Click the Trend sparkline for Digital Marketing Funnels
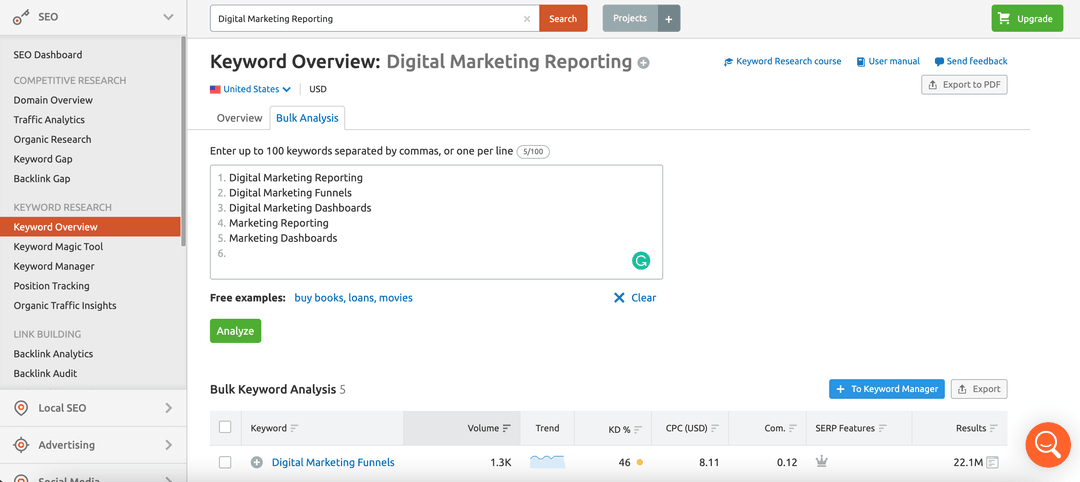The height and width of the screenshot is (482, 1080). click(x=548, y=462)
